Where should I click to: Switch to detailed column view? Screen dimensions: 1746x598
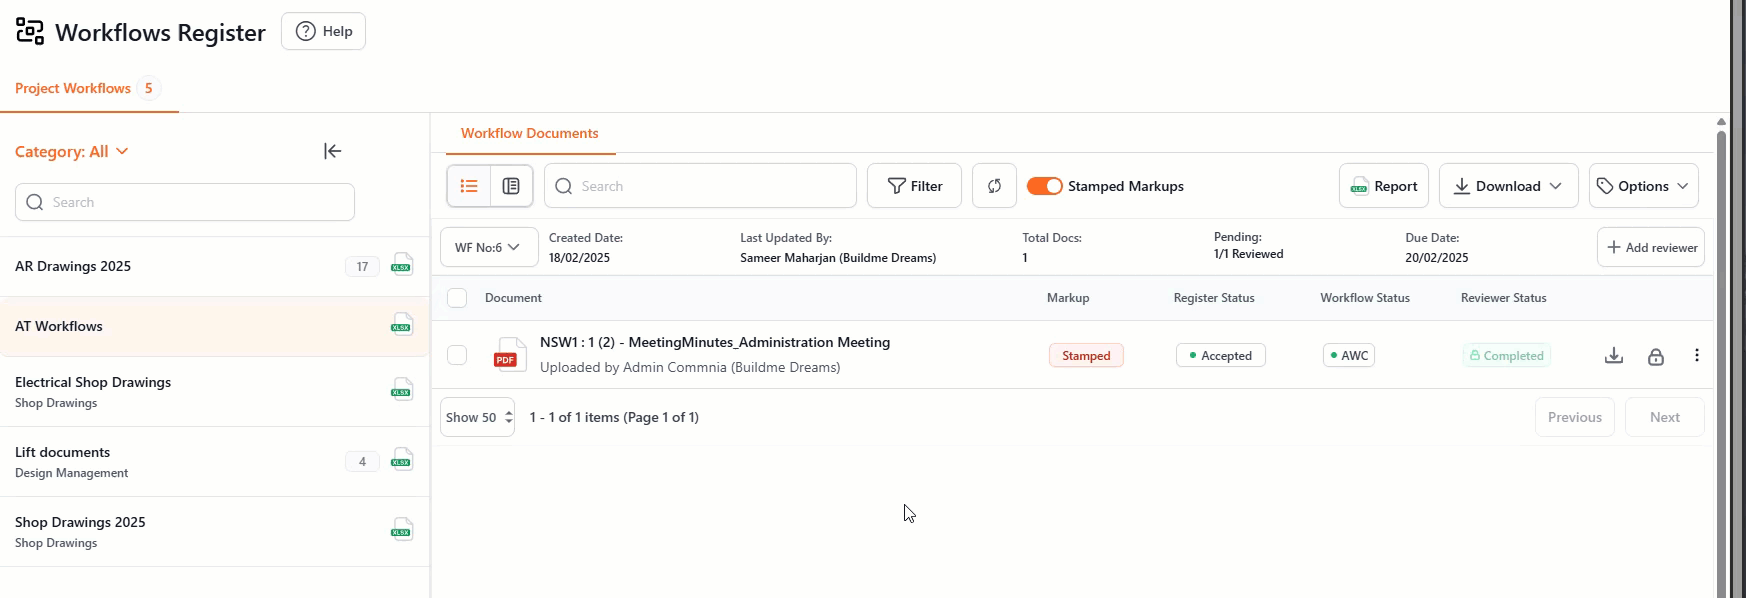[x=511, y=186]
